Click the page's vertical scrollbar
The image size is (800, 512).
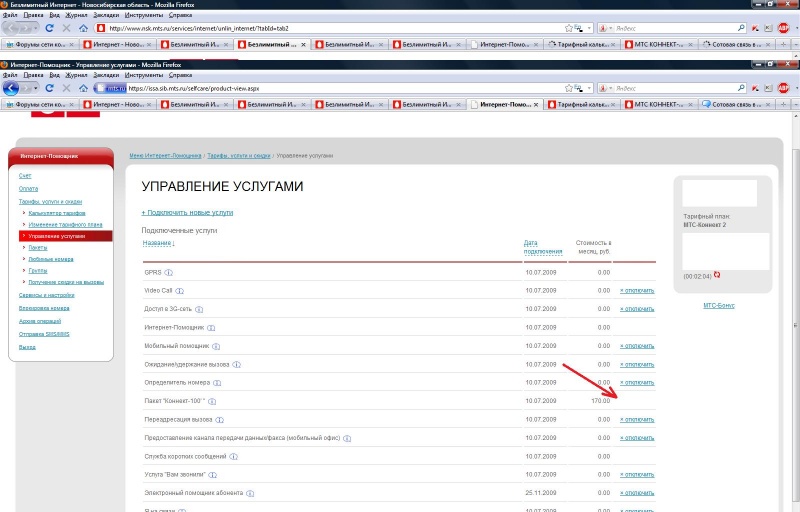pos(793,300)
